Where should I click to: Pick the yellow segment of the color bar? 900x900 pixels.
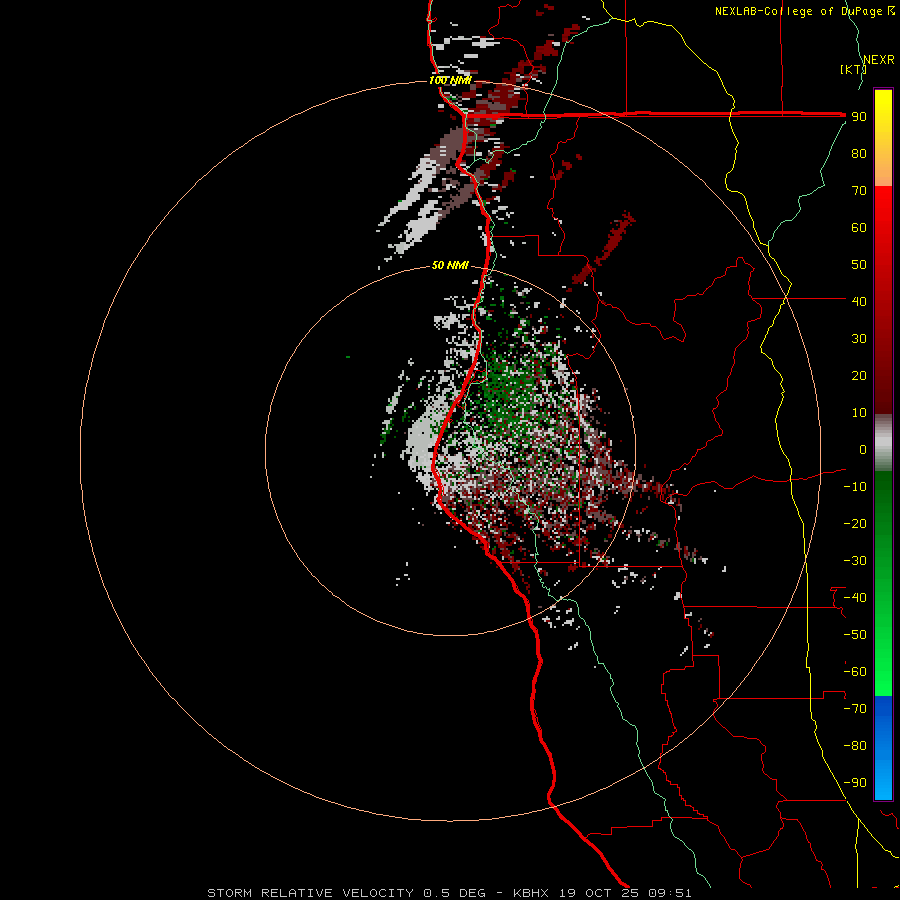click(x=883, y=138)
